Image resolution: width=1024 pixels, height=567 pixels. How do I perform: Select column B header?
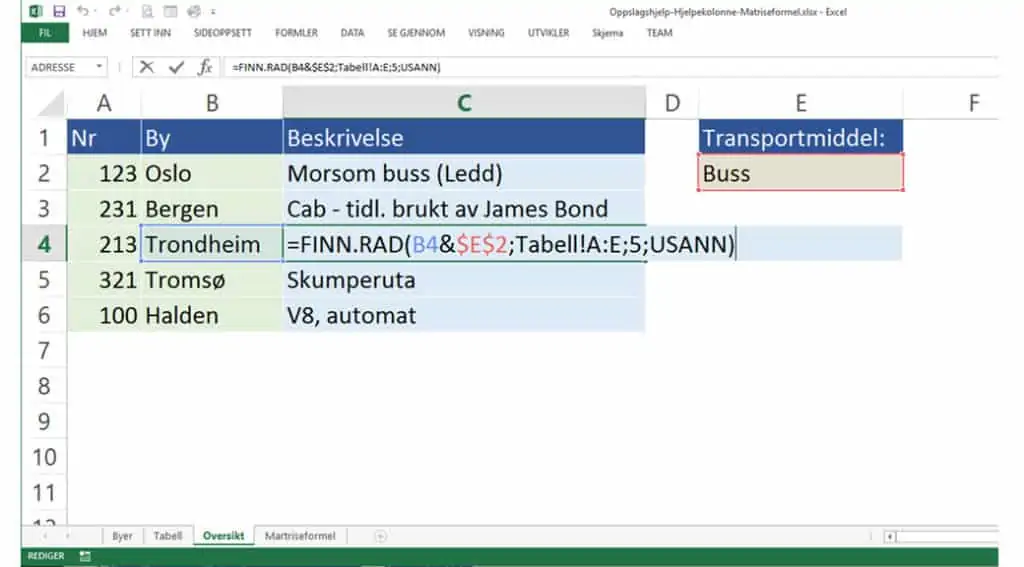click(212, 103)
